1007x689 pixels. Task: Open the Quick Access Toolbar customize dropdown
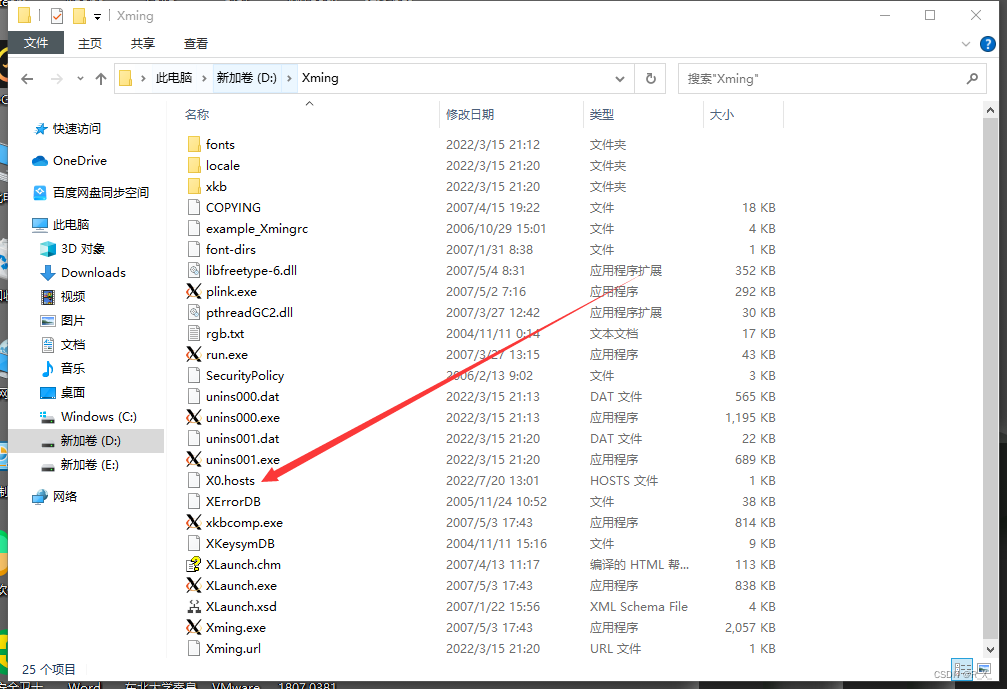click(98, 16)
